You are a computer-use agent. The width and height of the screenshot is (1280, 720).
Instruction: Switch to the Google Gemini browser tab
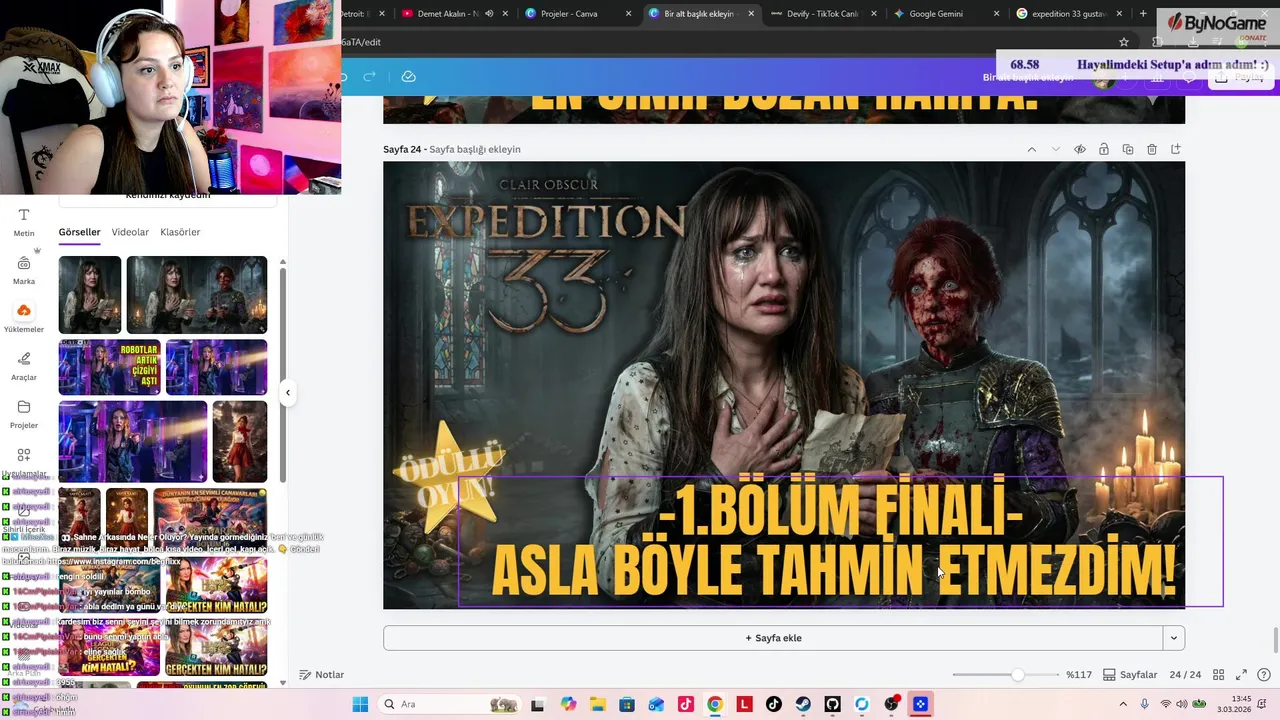[x=948, y=14]
